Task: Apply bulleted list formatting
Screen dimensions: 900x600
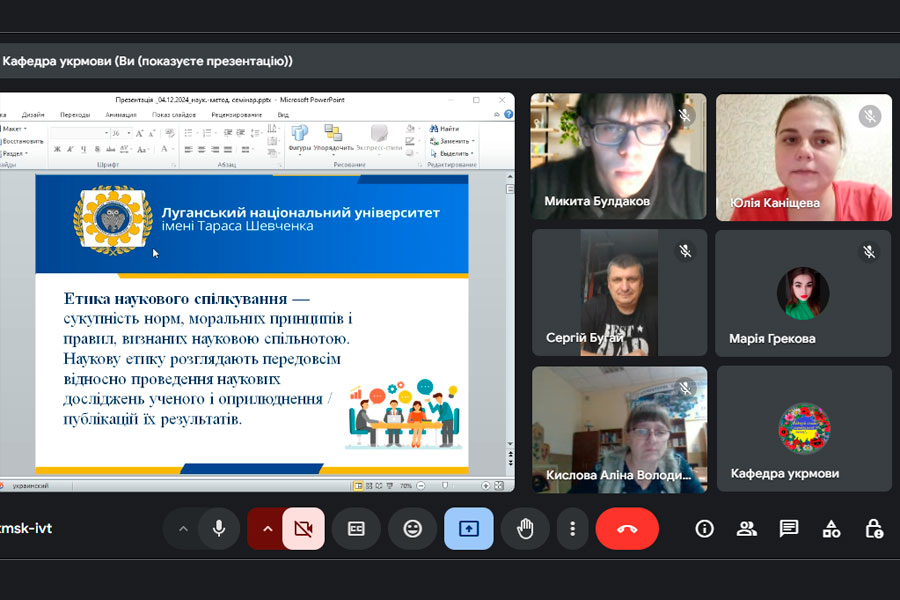Action: point(190,133)
